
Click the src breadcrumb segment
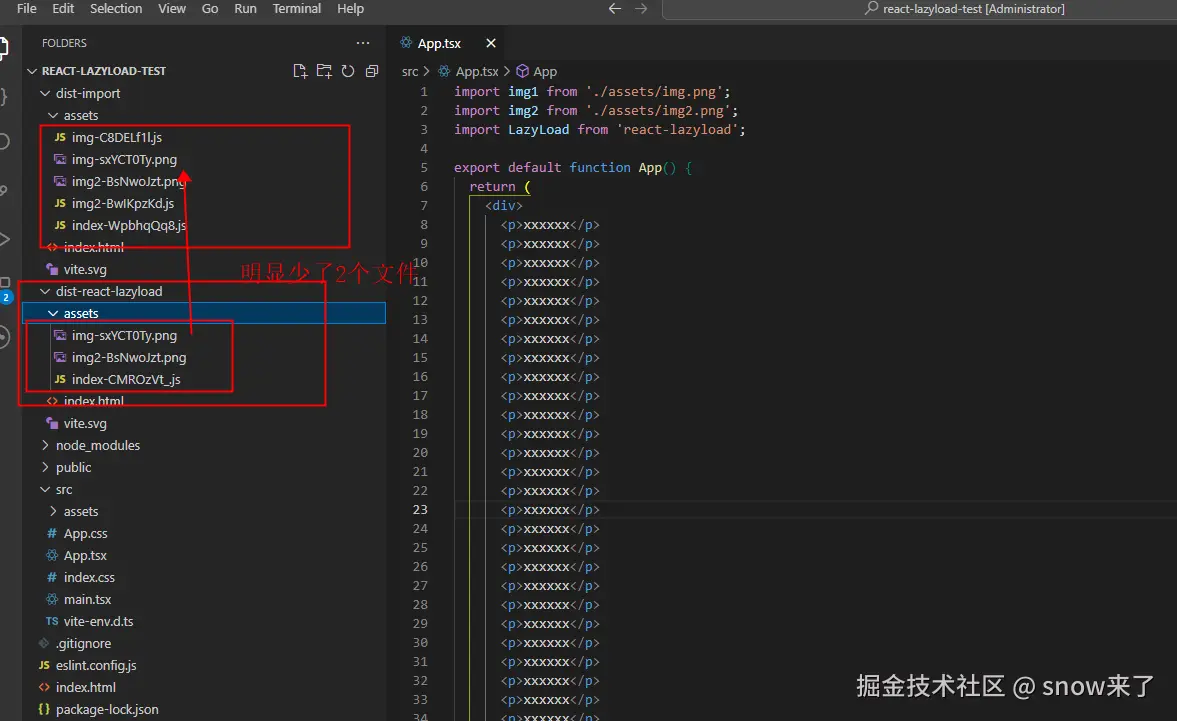[410, 71]
